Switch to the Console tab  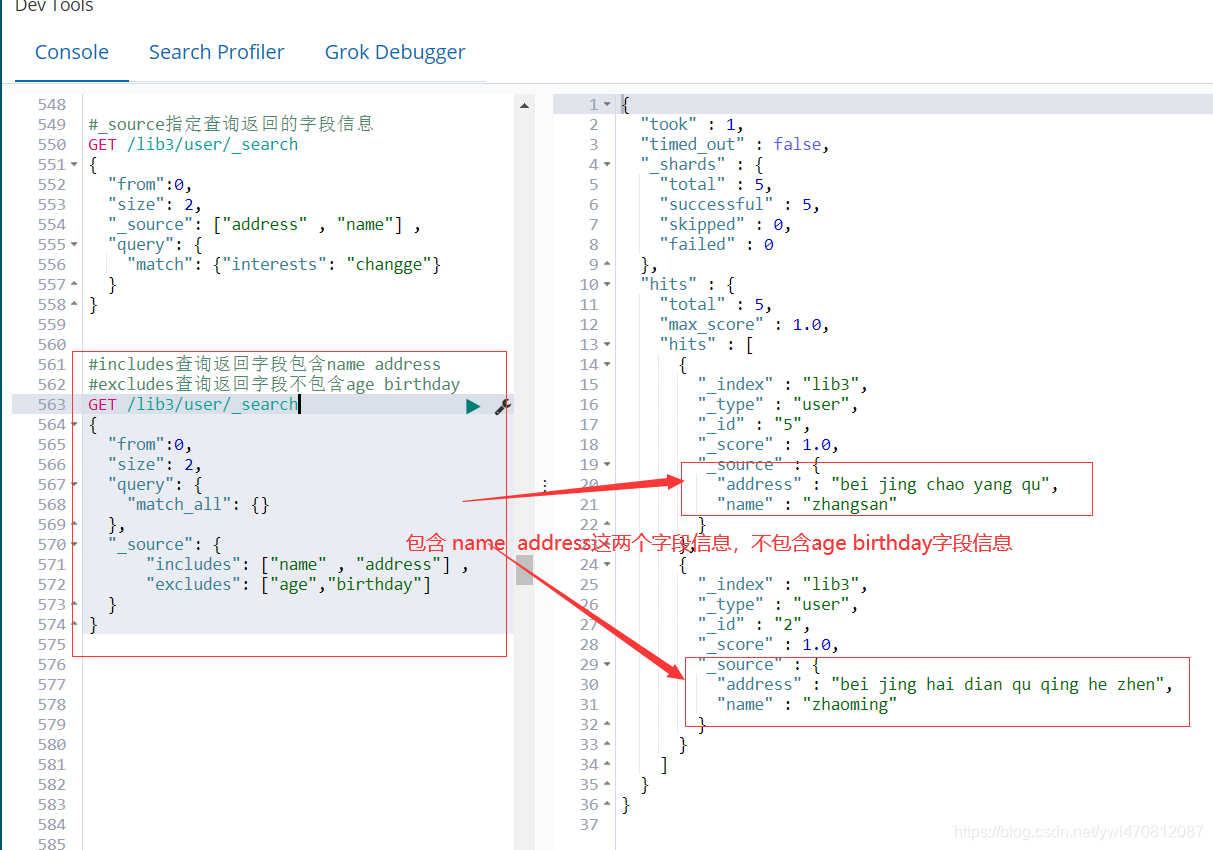[72, 52]
